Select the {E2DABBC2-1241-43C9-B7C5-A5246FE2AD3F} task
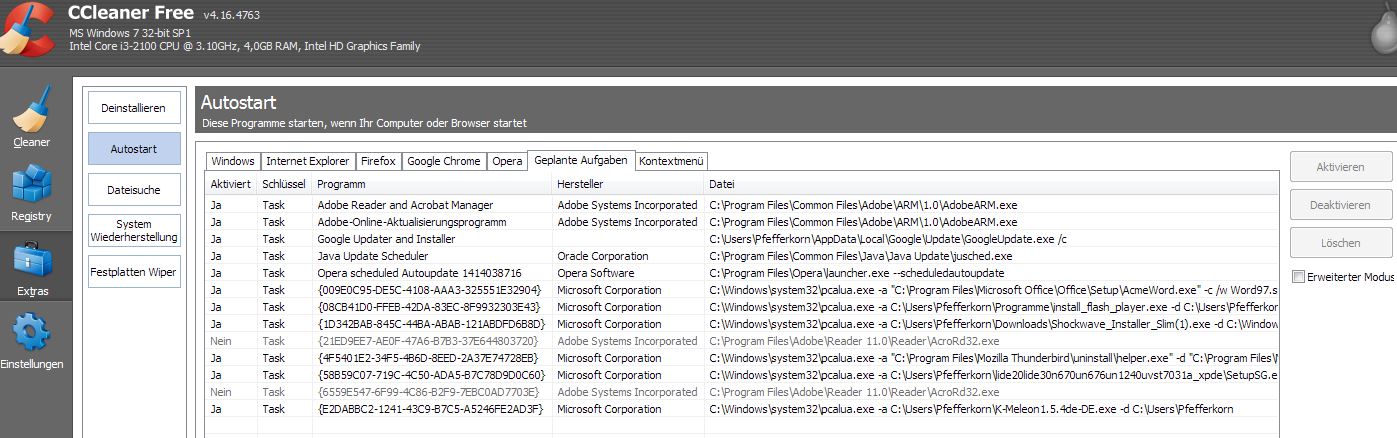Image resolution: width=1397 pixels, height=438 pixels. 742,409
